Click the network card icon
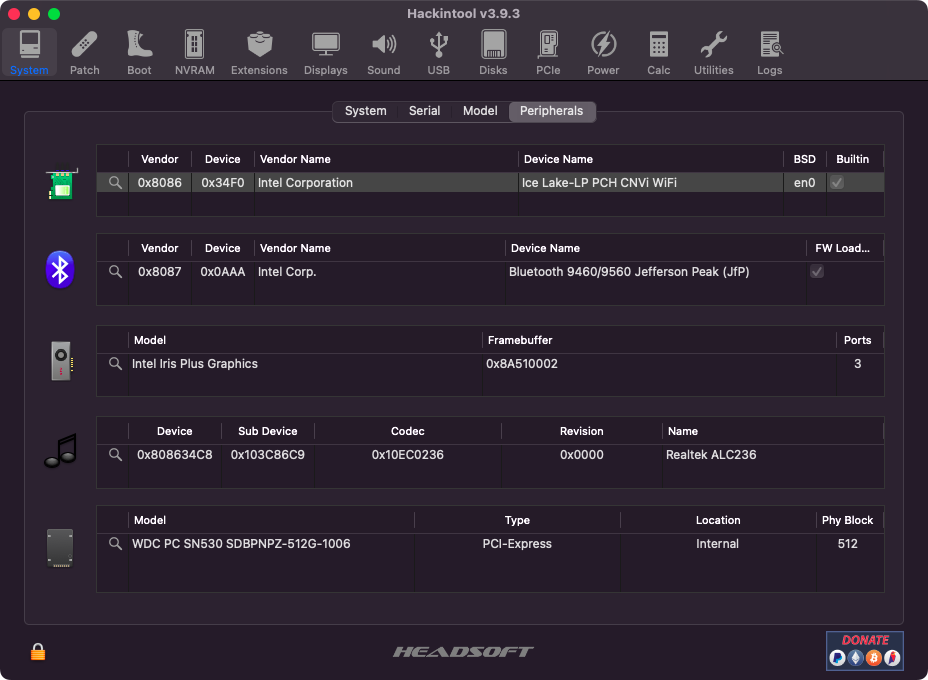The height and width of the screenshot is (680, 928). (61, 184)
